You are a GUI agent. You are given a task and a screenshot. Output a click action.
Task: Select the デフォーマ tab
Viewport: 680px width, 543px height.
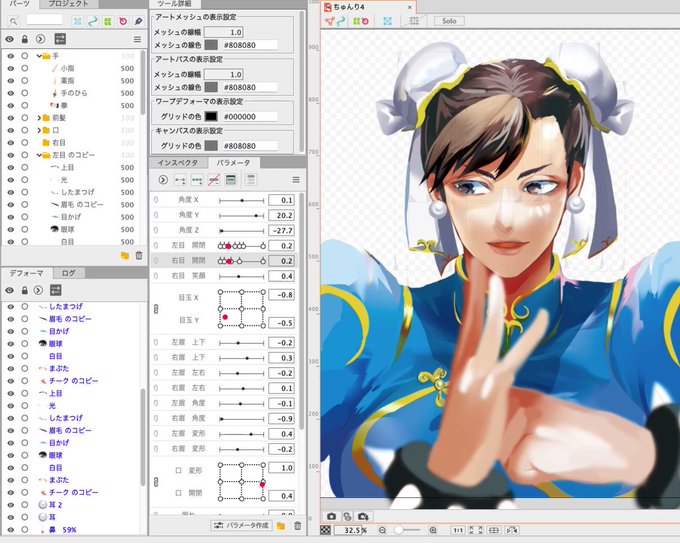(x=26, y=273)
